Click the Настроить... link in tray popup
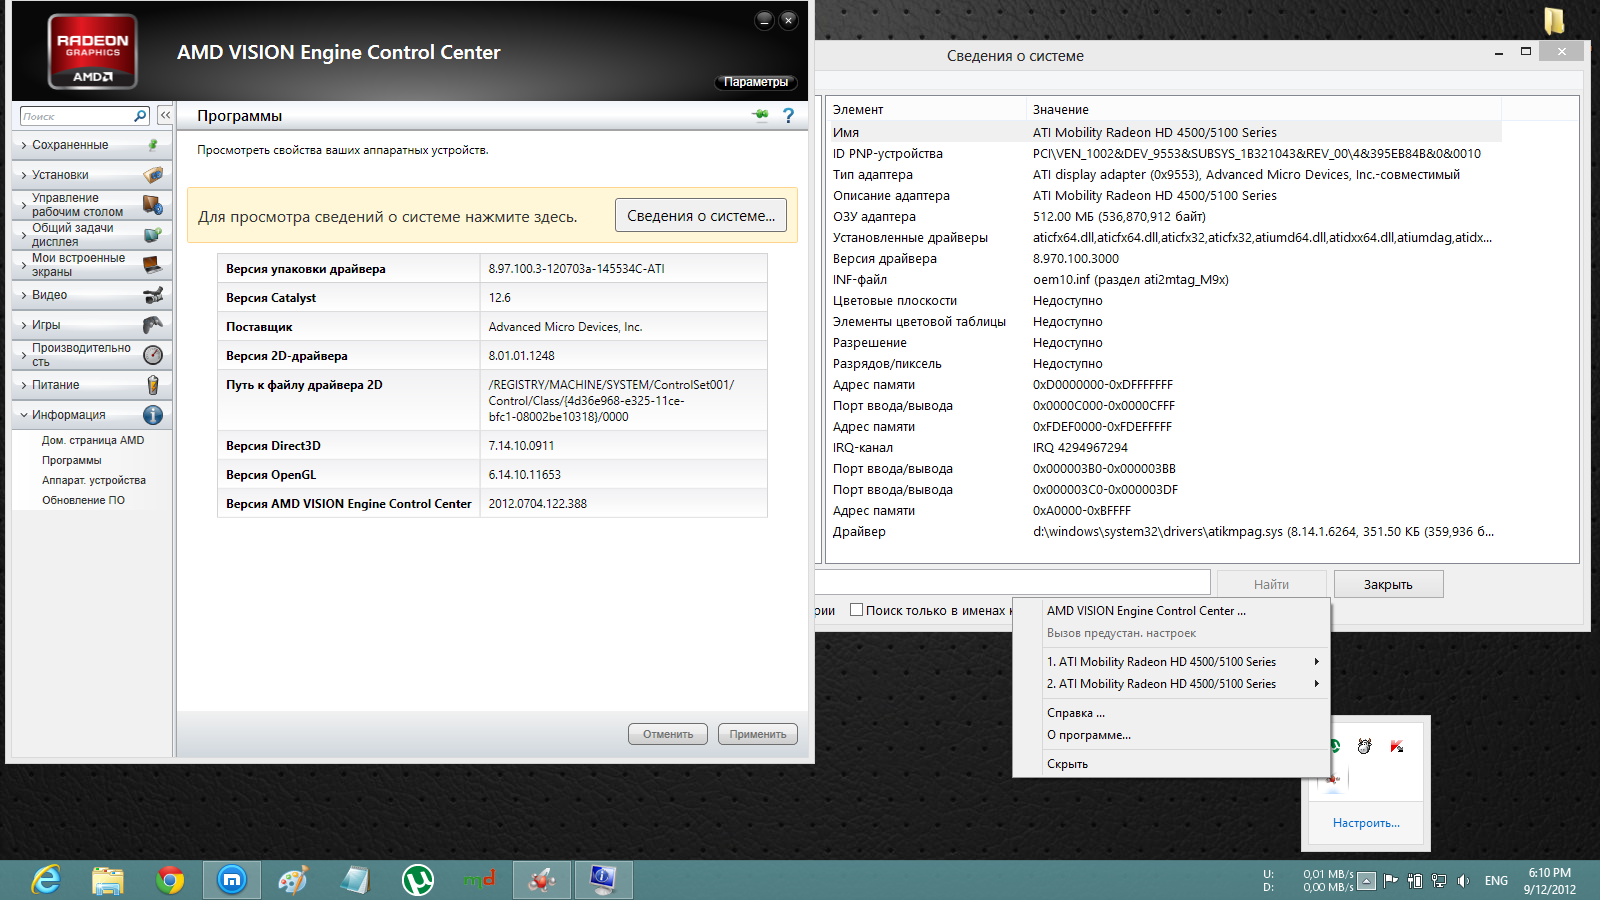 point(1366,823)
